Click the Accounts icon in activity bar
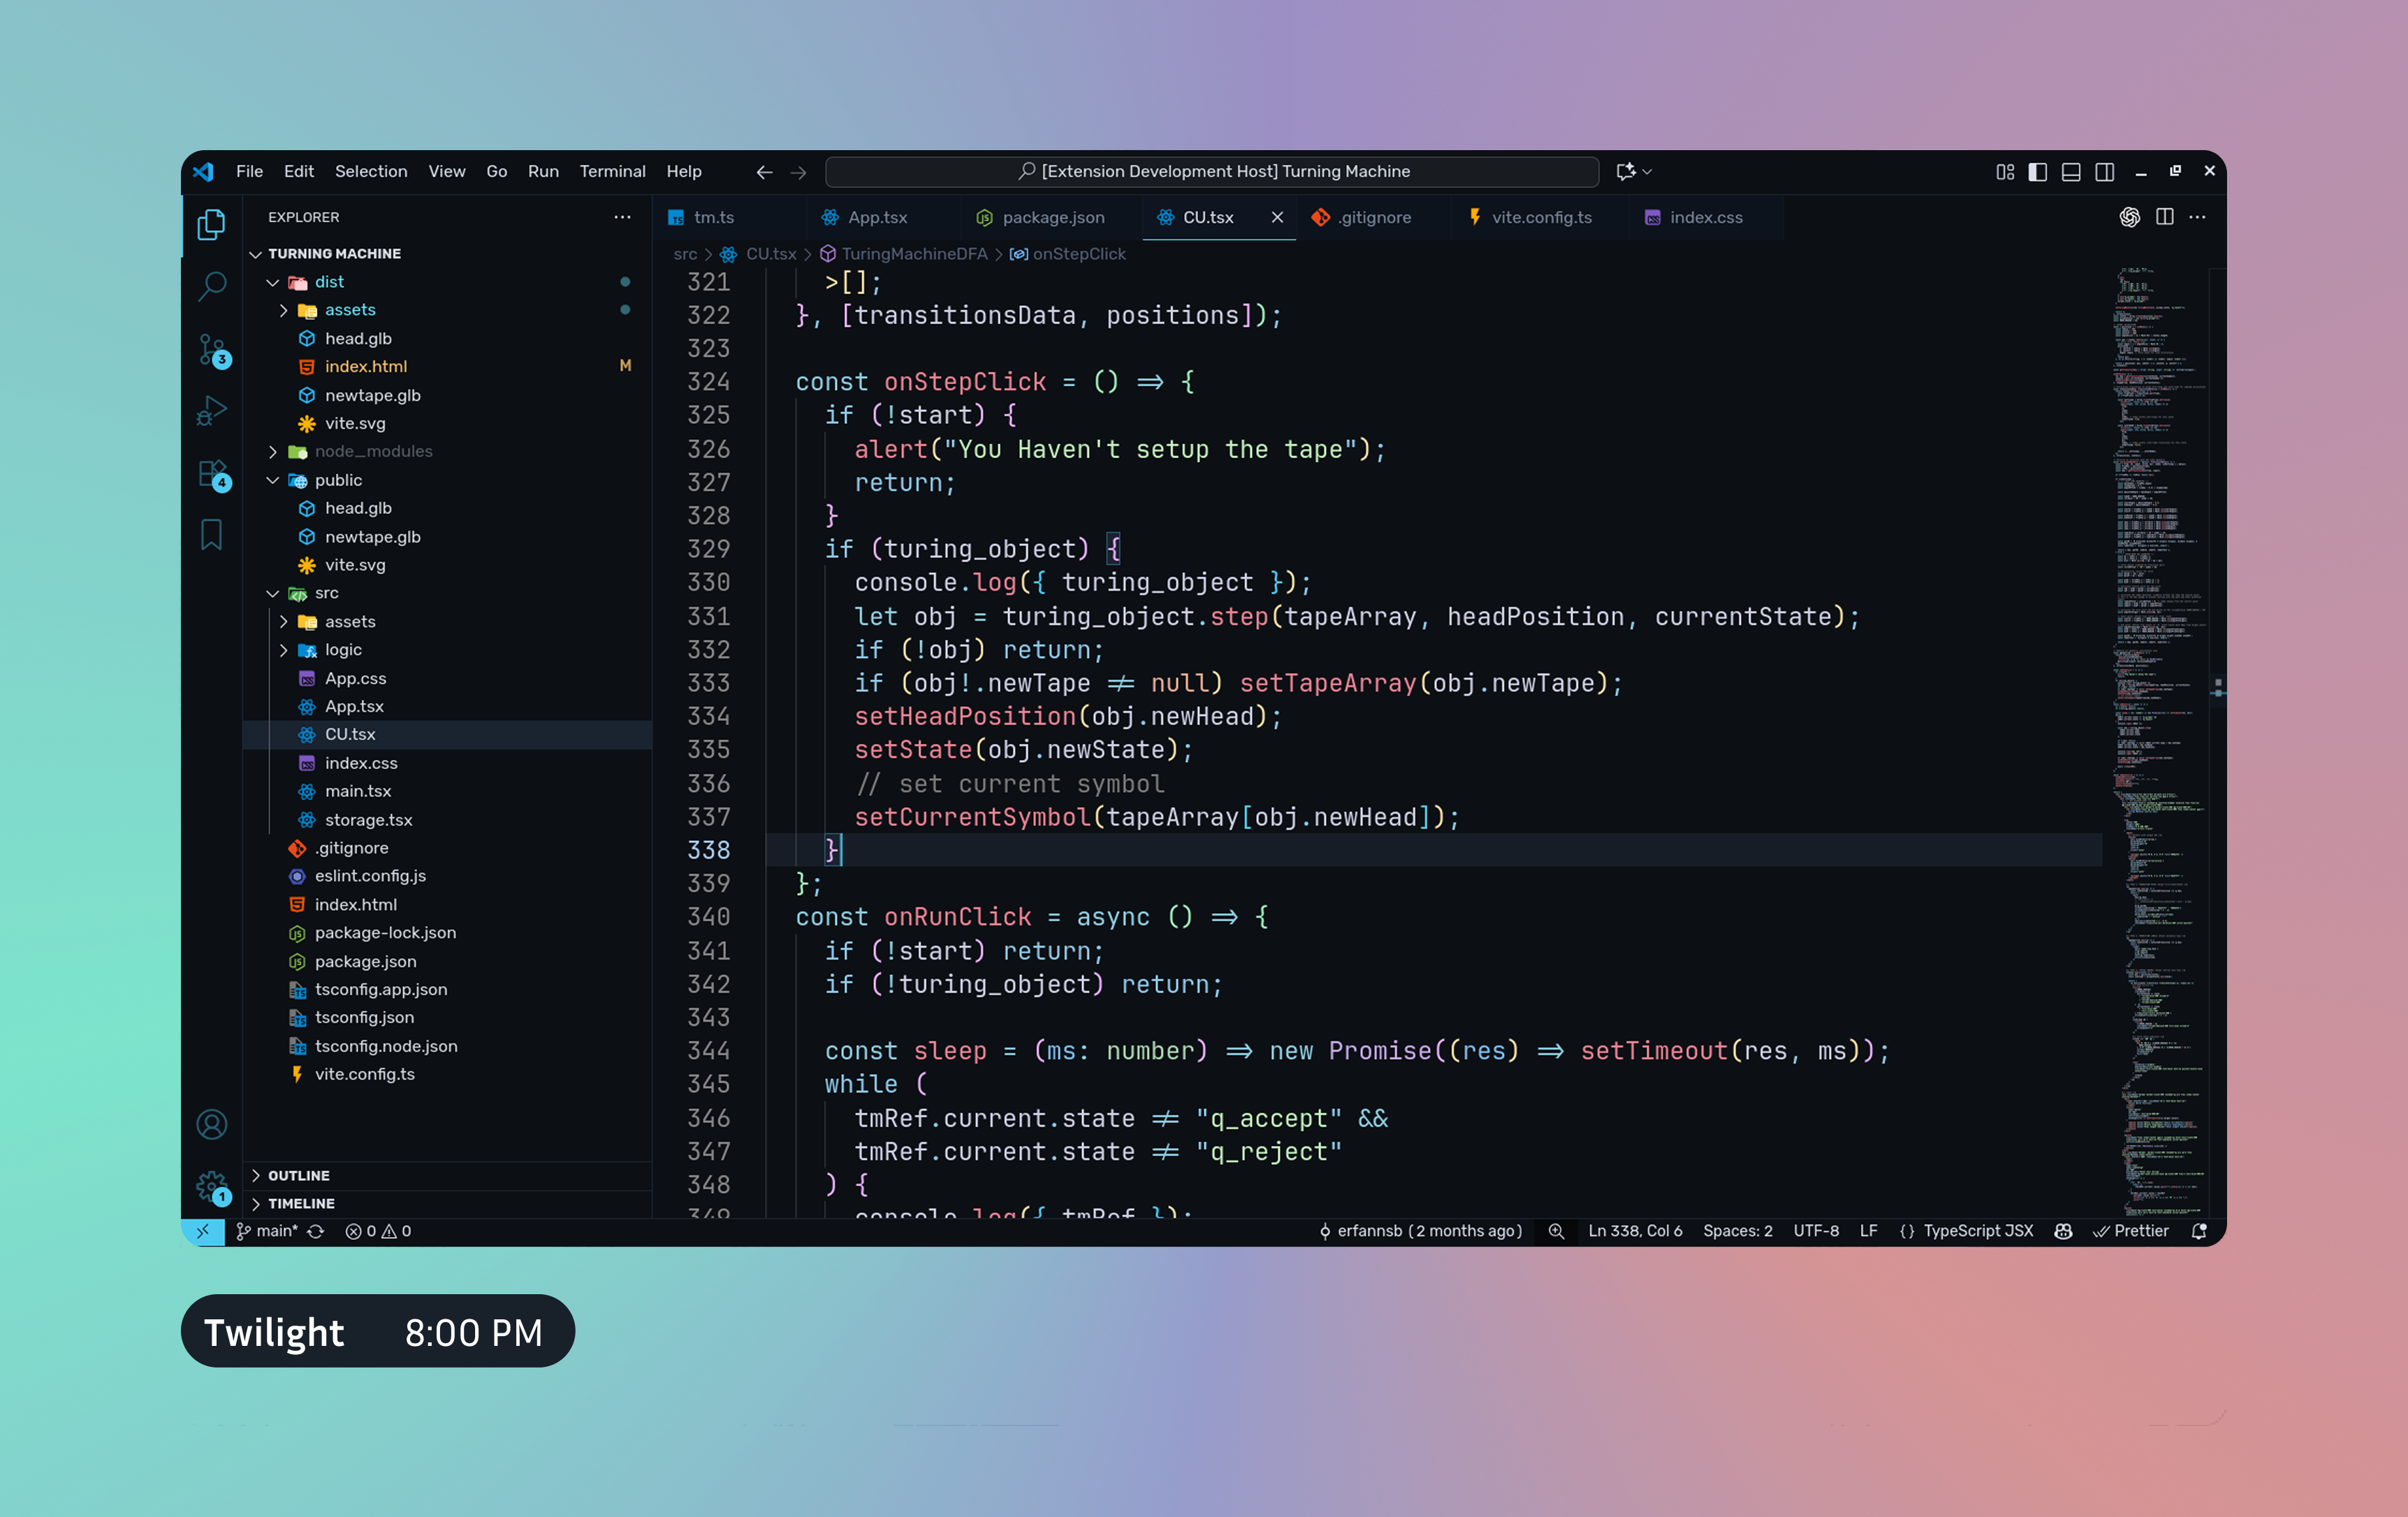The image size is (2408, 1517). [x=211, y=1124]
